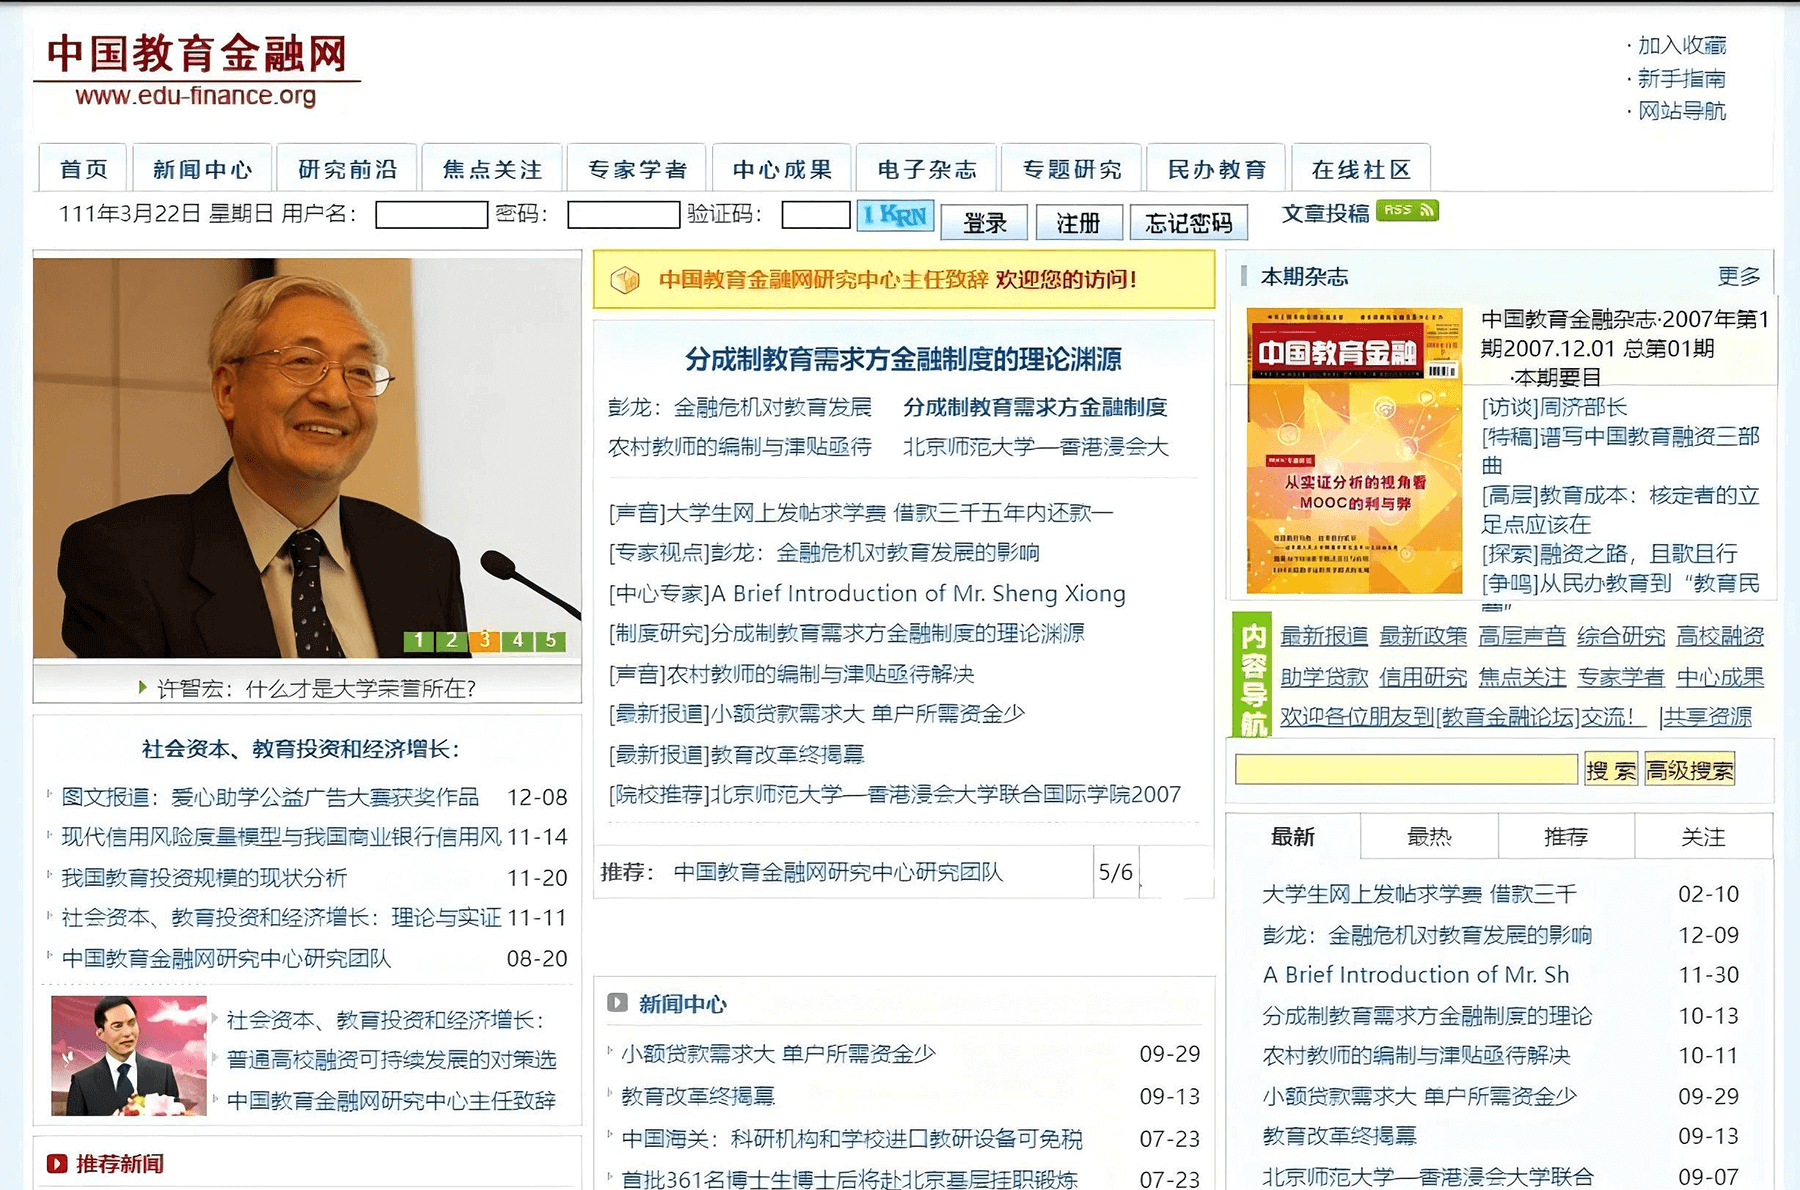Click the red 推荐新闻 section icon

[57, 1163]
